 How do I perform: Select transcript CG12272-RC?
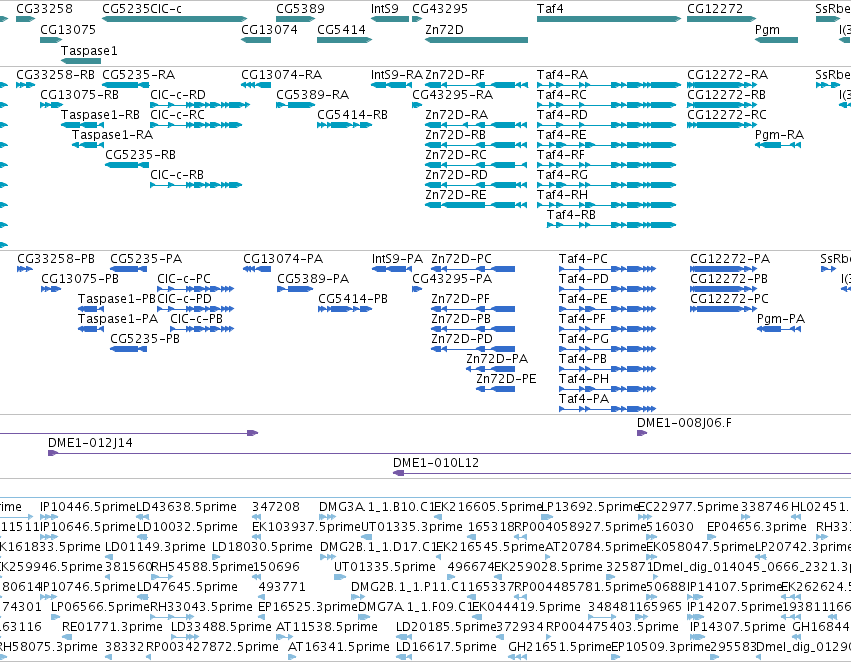[727, 115]
